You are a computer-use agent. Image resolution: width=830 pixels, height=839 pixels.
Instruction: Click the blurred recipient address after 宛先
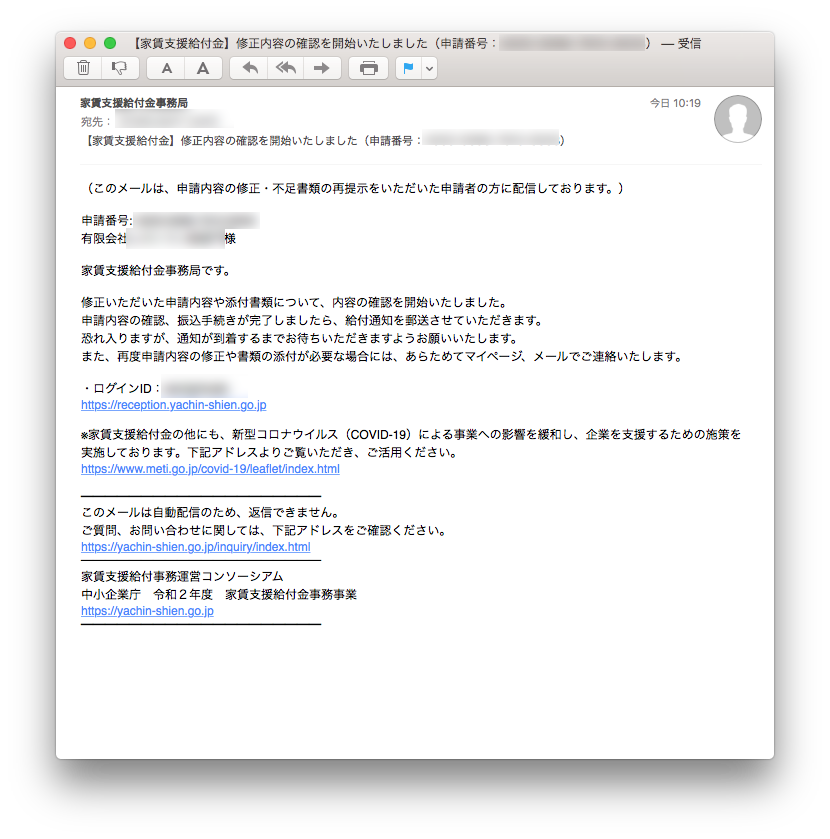coord(165,121)
